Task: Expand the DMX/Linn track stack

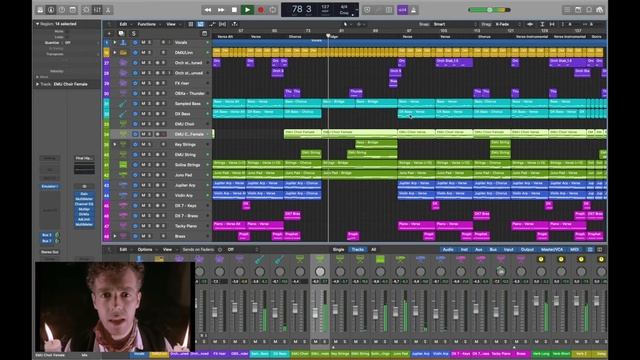Action: pyautogui.click(x=115, y=53)
